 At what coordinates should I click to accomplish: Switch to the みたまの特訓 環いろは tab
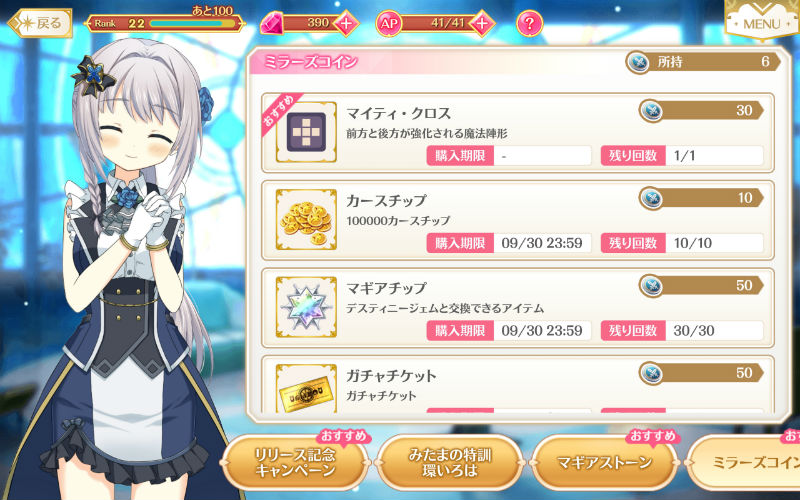click(450, 462)
